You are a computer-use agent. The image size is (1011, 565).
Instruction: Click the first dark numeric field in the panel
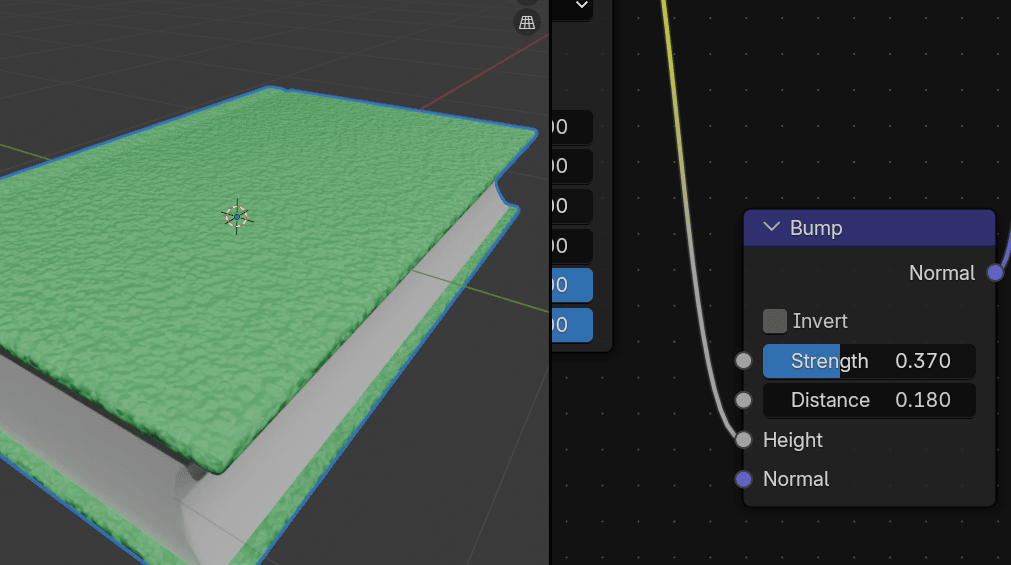[x=572, y=127]
